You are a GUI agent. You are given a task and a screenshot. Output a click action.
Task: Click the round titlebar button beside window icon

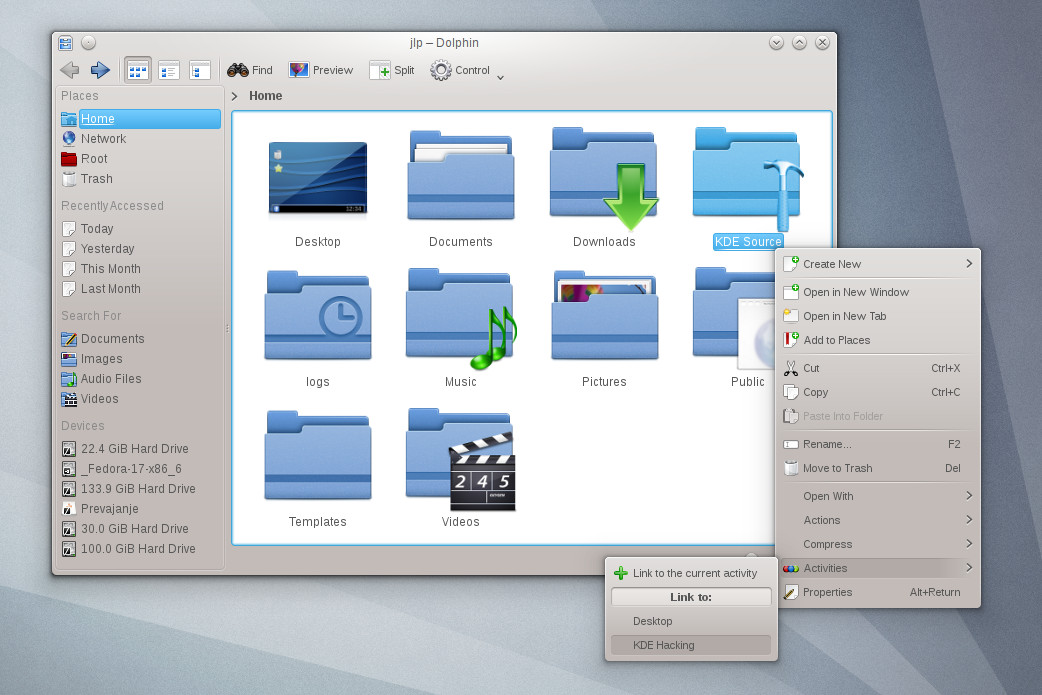[88, 43]
